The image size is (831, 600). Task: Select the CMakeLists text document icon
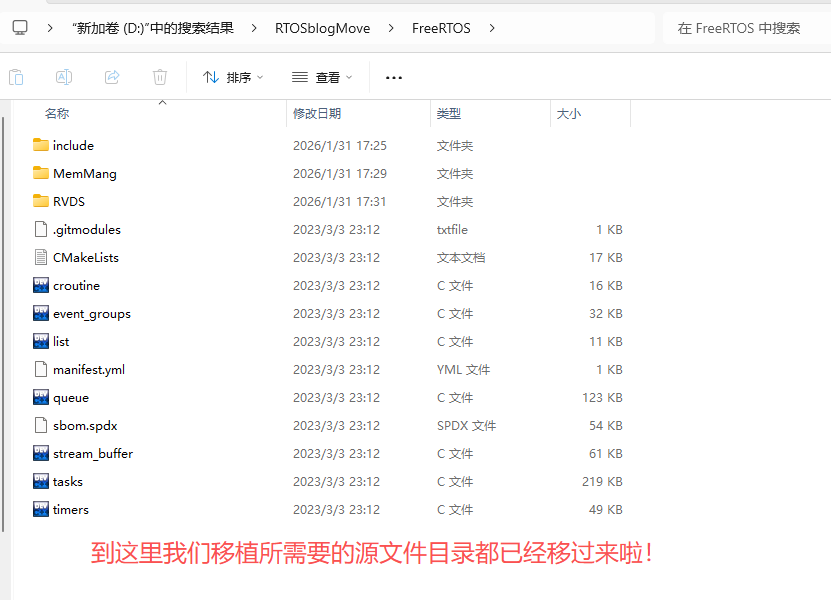[x=41, y=257]
